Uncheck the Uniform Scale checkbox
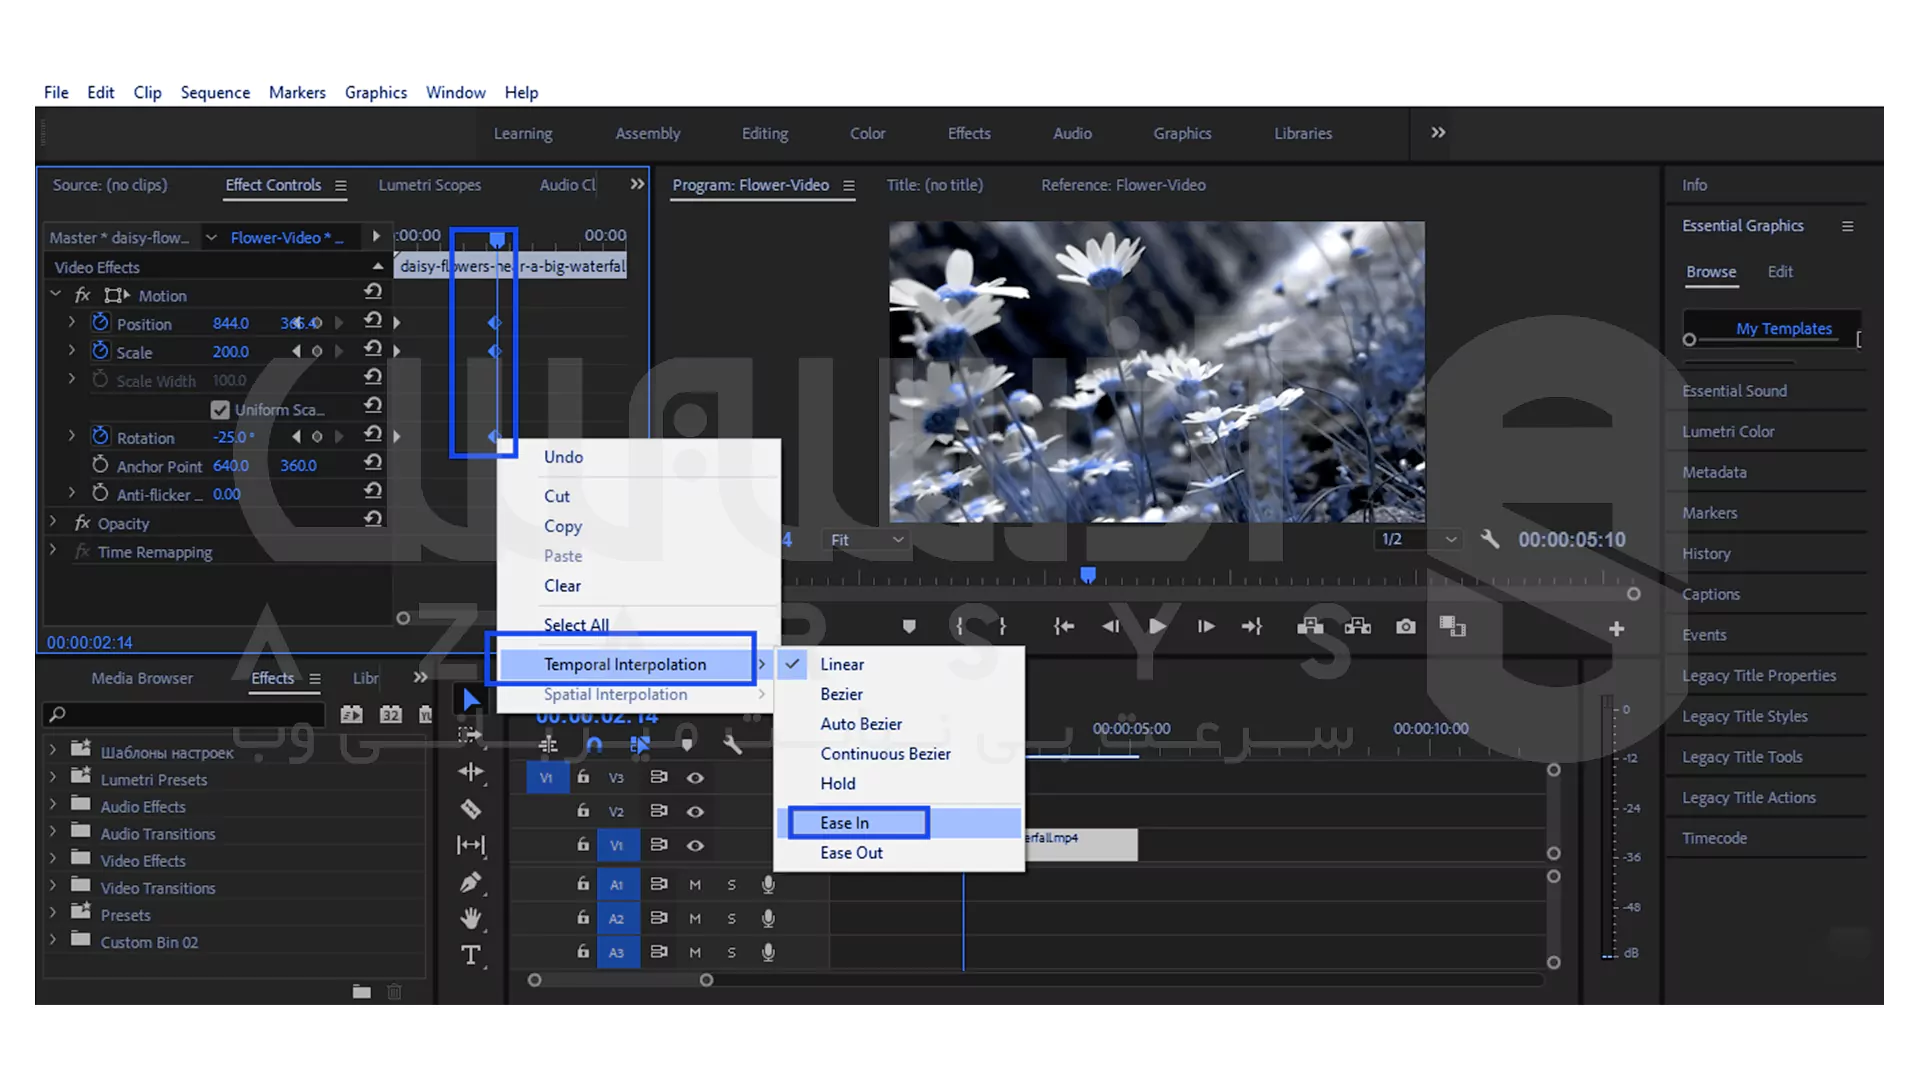 click(x=220, y=410)
